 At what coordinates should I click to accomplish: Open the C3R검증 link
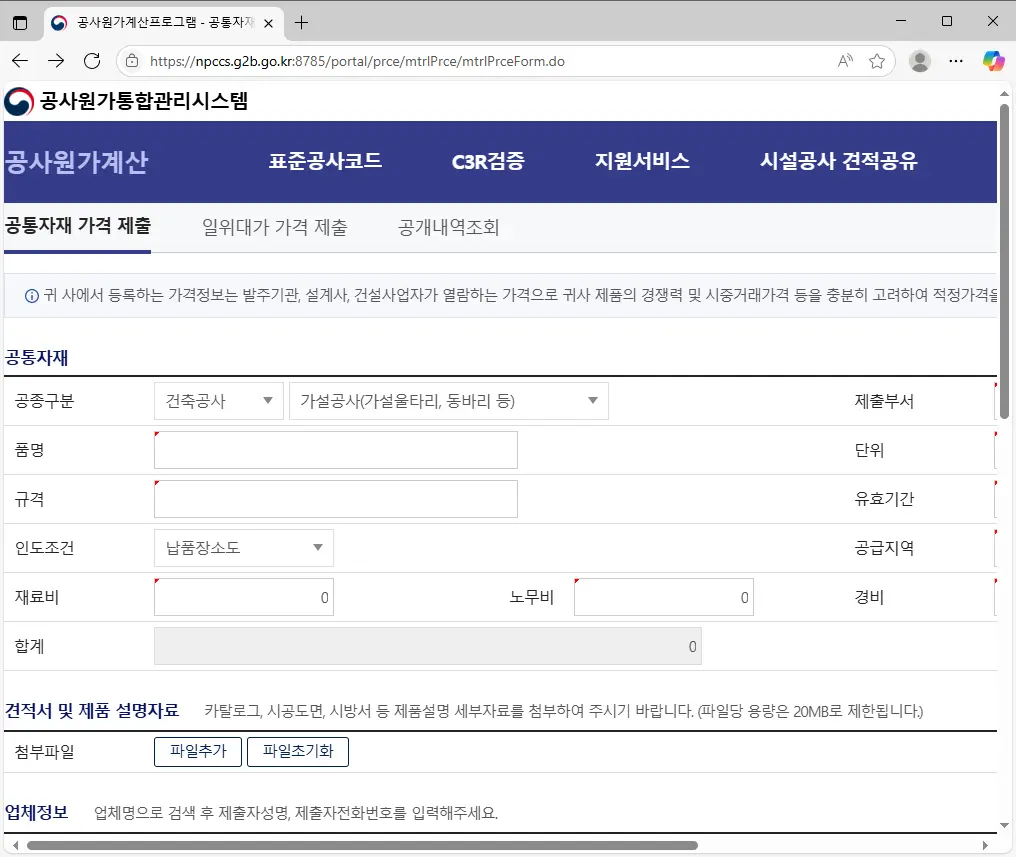(x=488, y=160)
